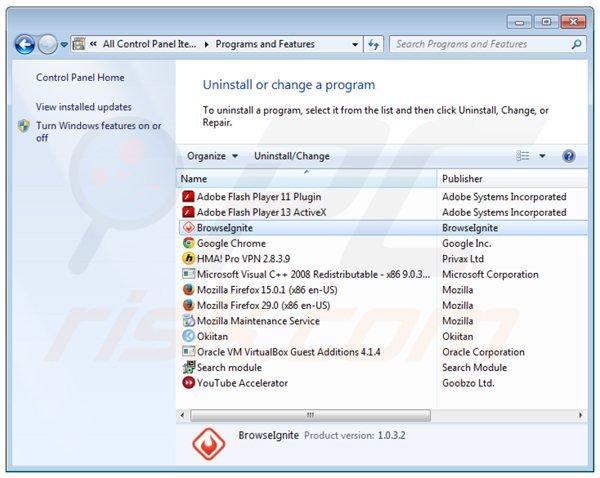Click the scroll right arrow
Viewport: 600px width, 478px height.
(x=580, y=415)
